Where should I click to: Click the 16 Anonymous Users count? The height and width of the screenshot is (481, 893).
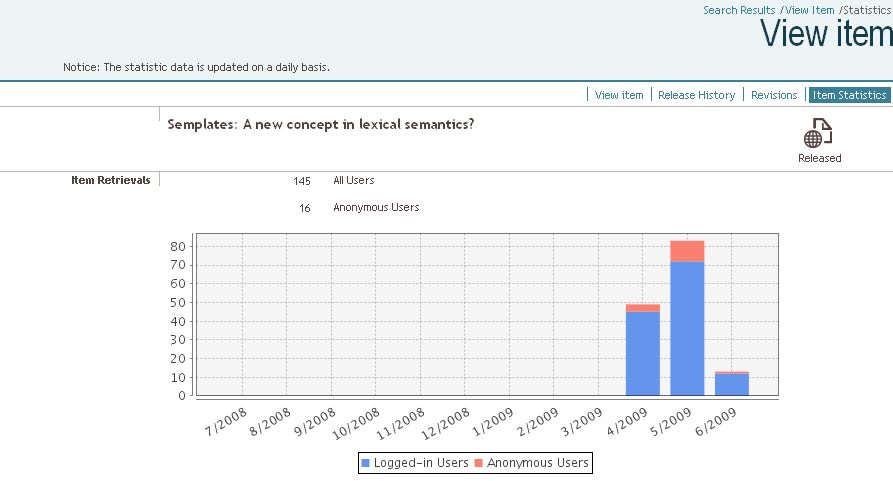coord(304,208)
